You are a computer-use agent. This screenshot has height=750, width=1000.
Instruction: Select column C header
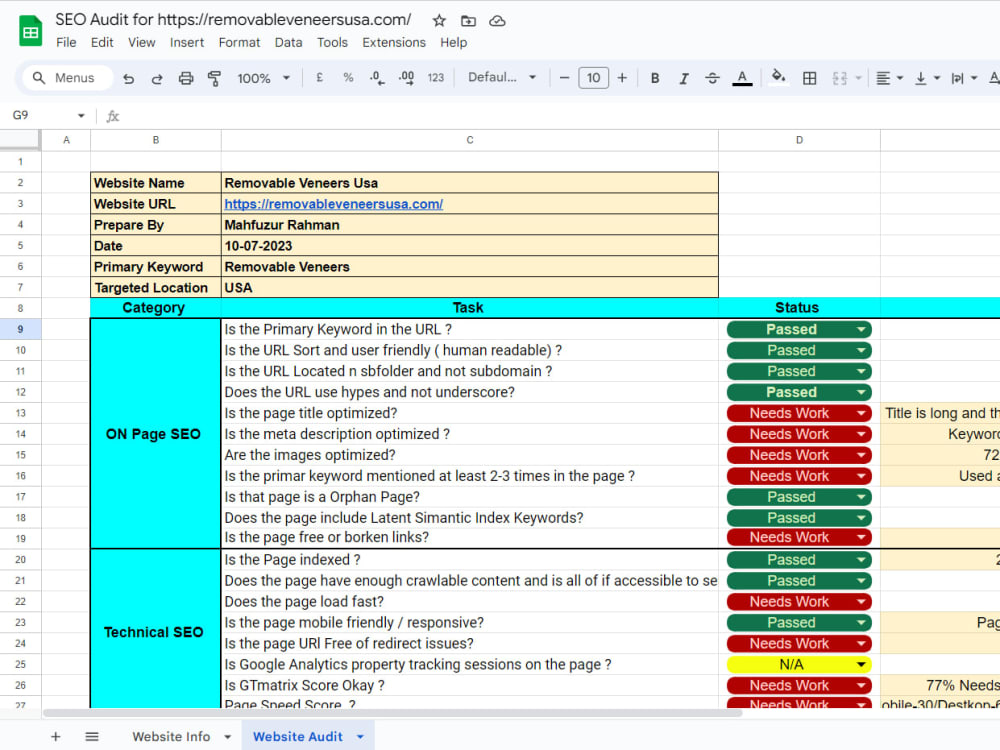pos(469,140)
